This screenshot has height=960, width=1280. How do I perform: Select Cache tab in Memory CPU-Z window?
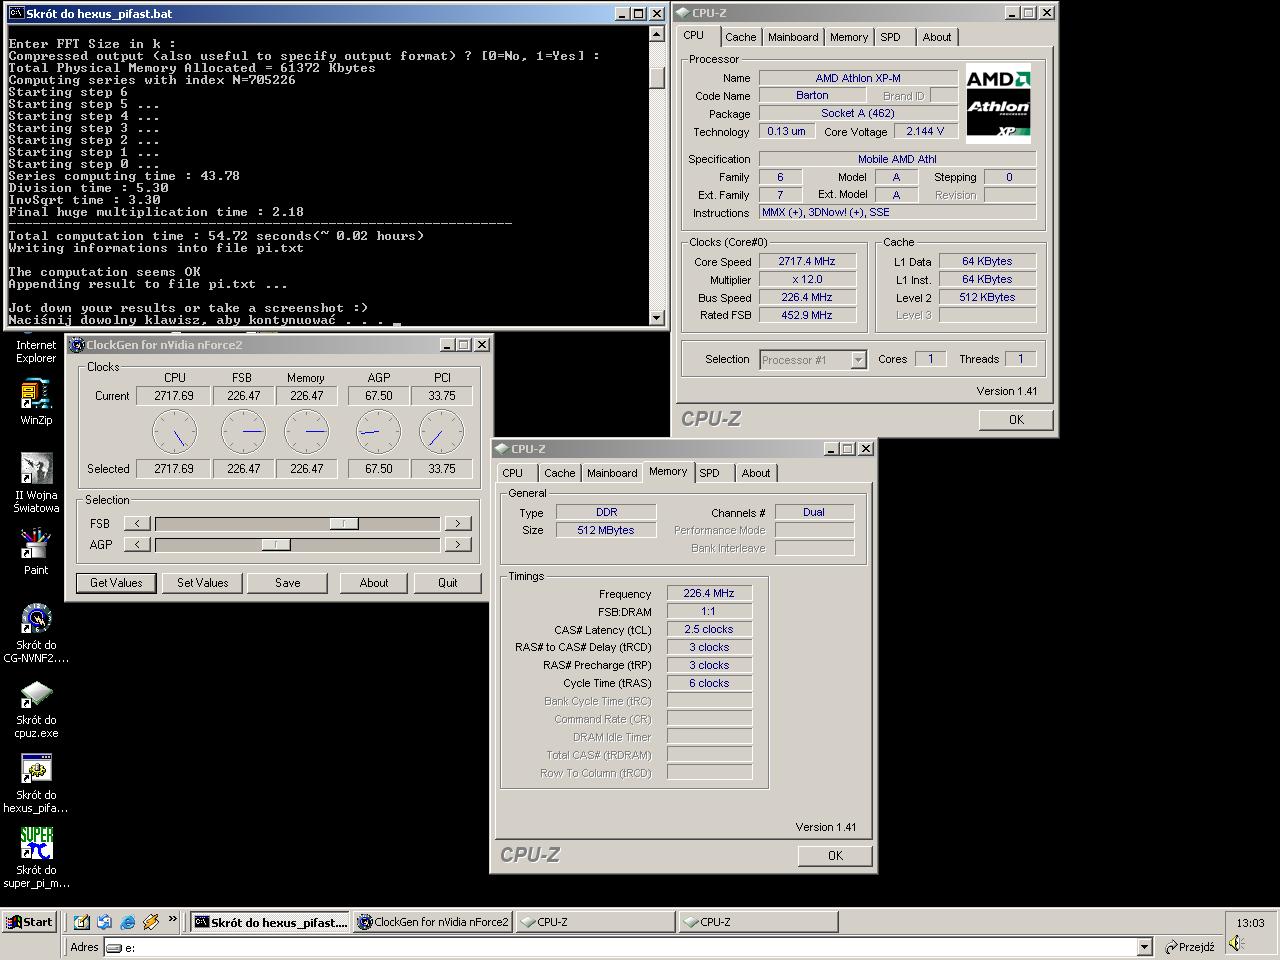click(560, 473)
